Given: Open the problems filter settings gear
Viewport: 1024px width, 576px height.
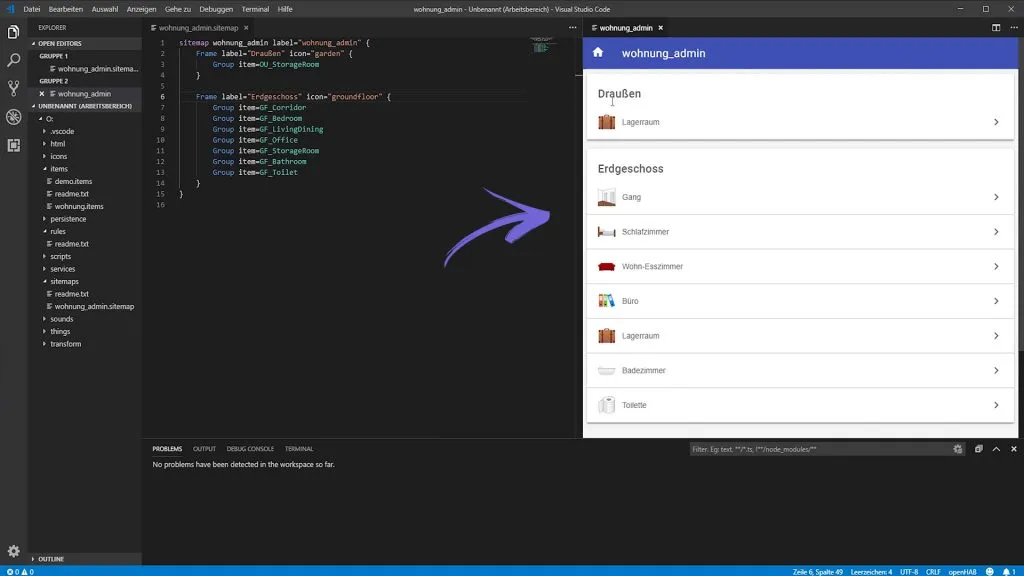Looking at the screenshot, I should click(x=957, y=449).
